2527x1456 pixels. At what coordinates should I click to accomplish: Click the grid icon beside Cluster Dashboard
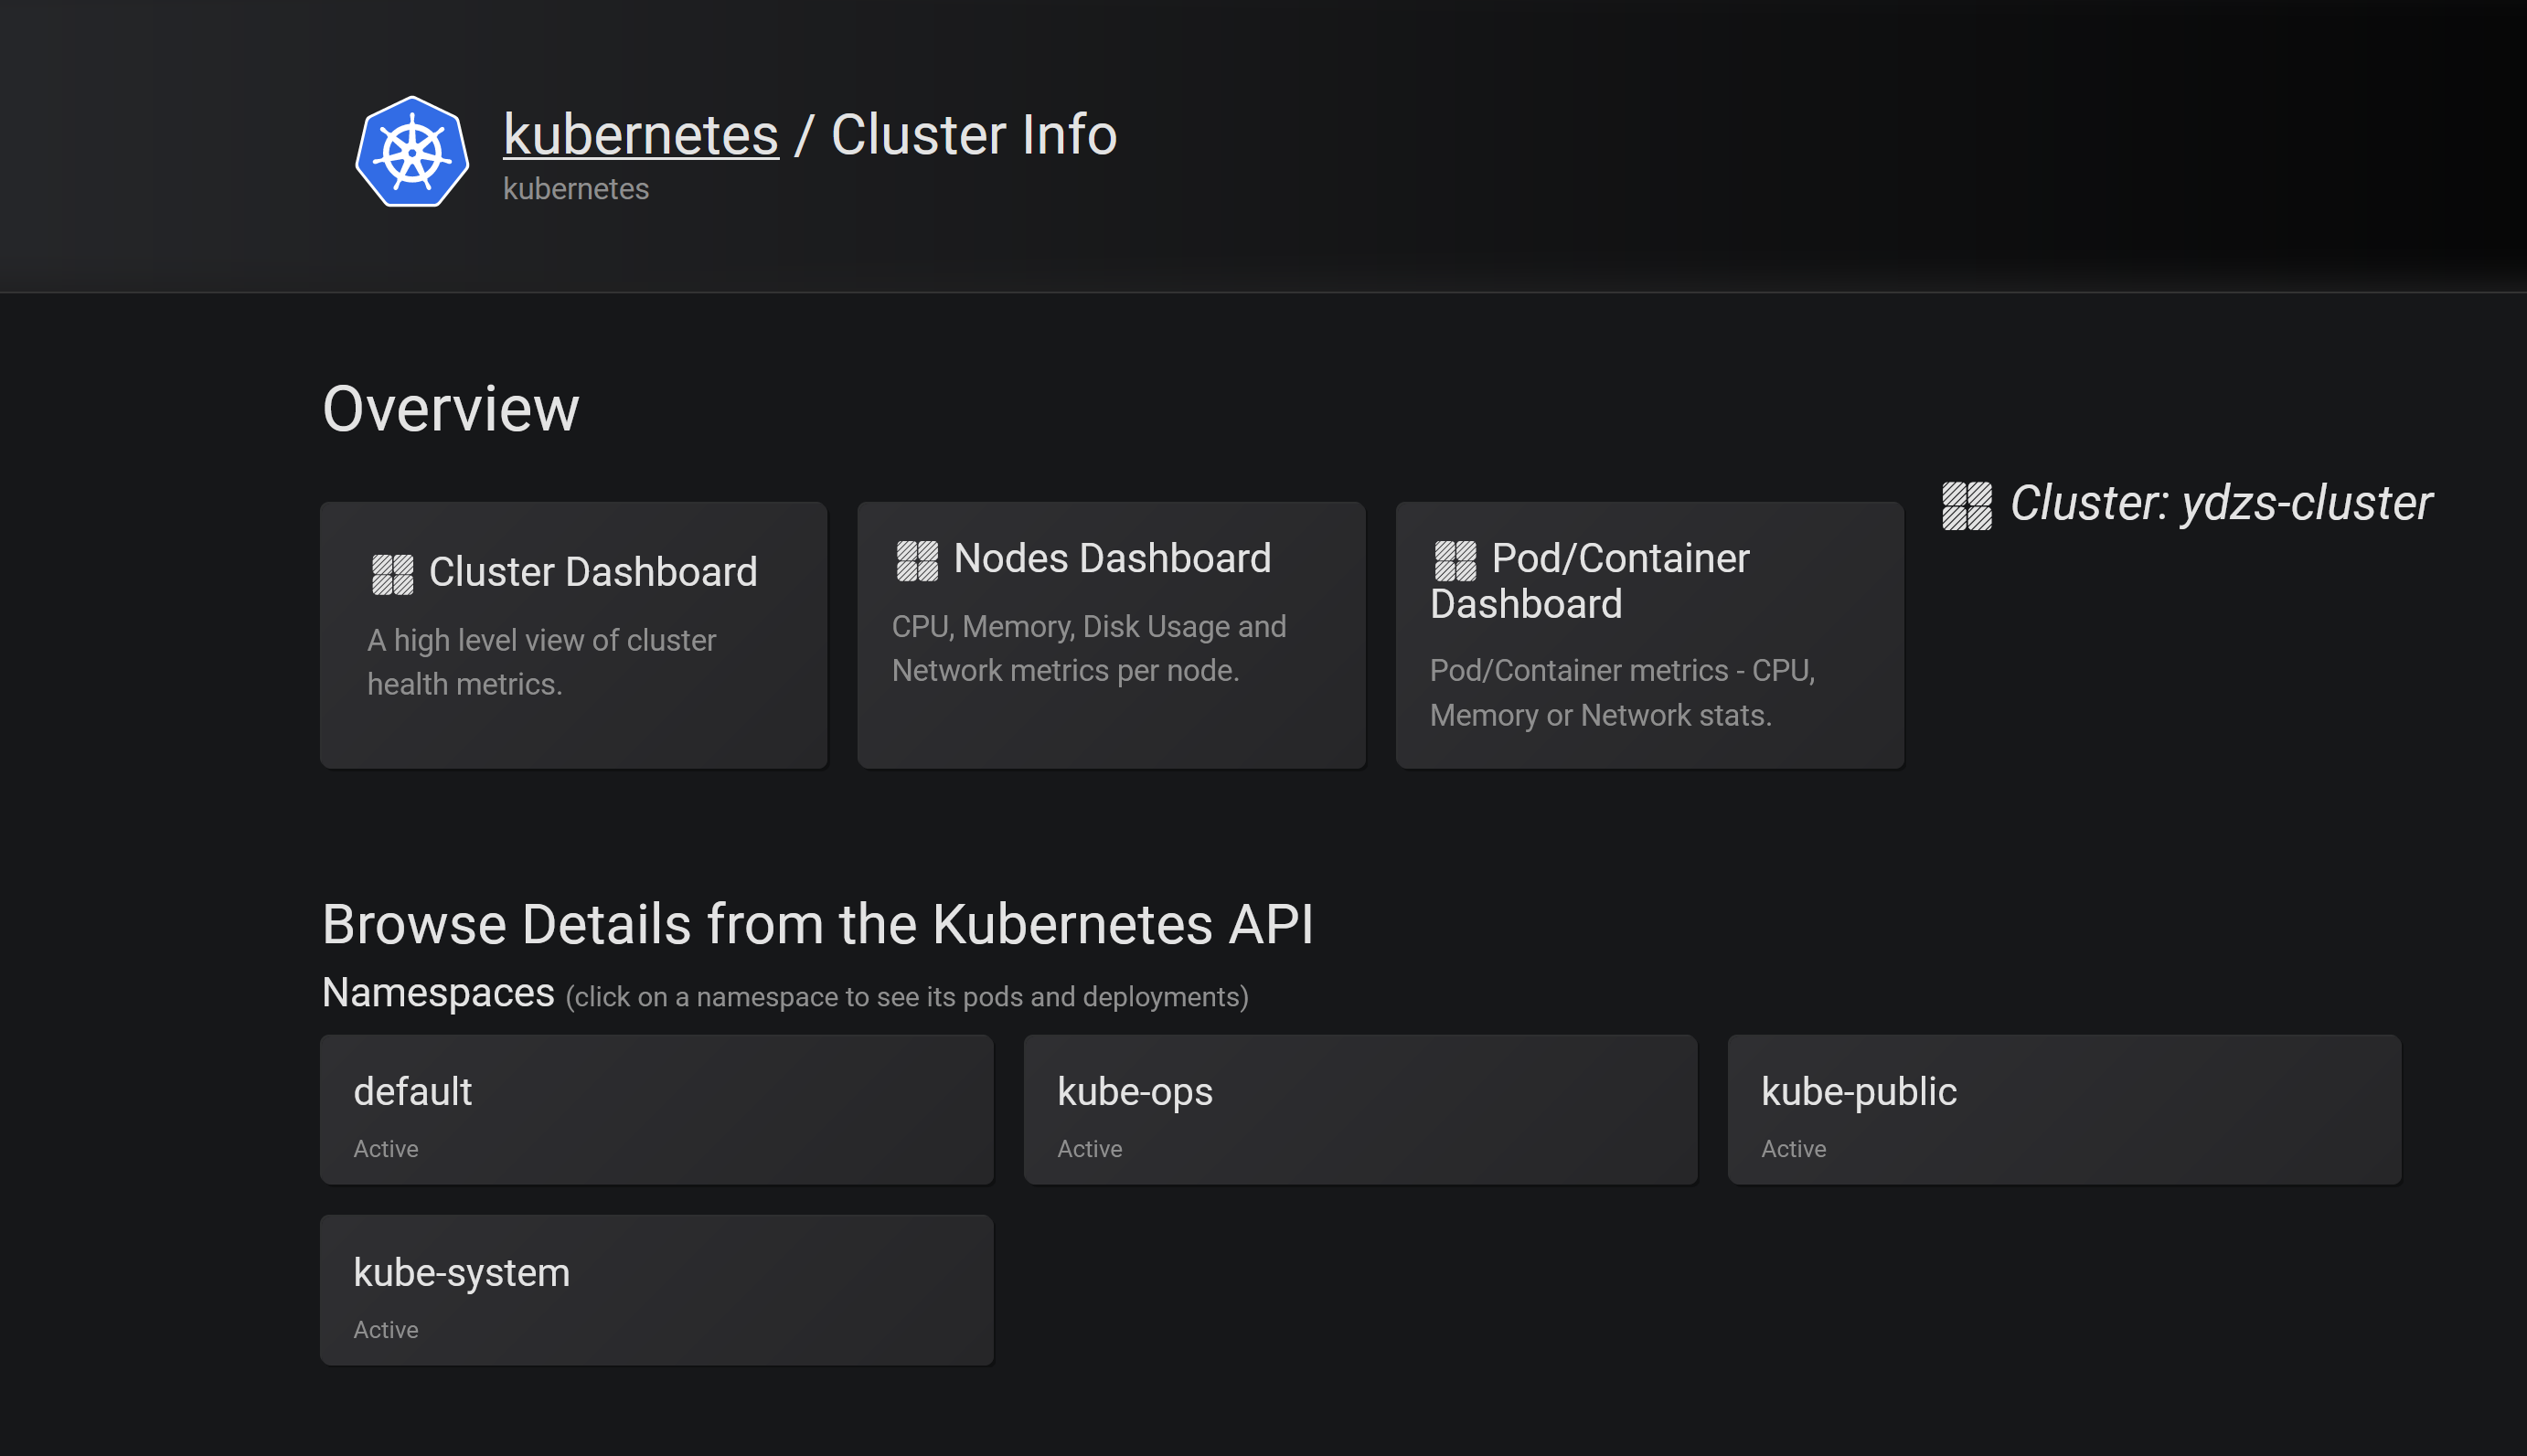pyautogui.click(x=392, y=575)
